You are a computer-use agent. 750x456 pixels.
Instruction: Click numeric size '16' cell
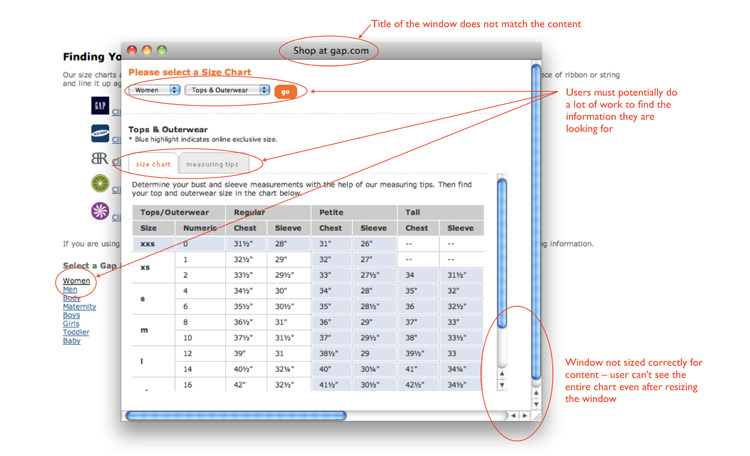pyautogui.click(x=200, y=385)
